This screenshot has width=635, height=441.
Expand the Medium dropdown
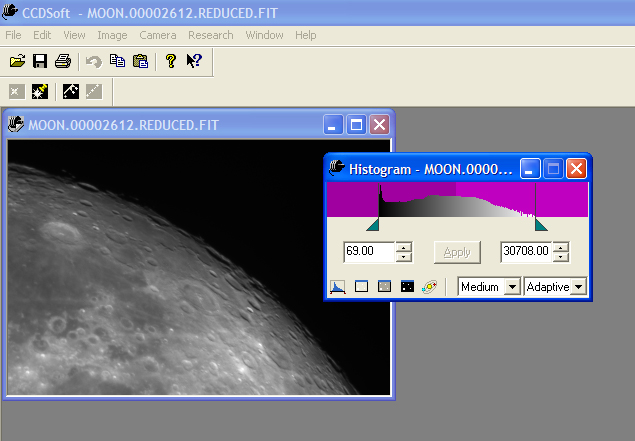[512, 287]
